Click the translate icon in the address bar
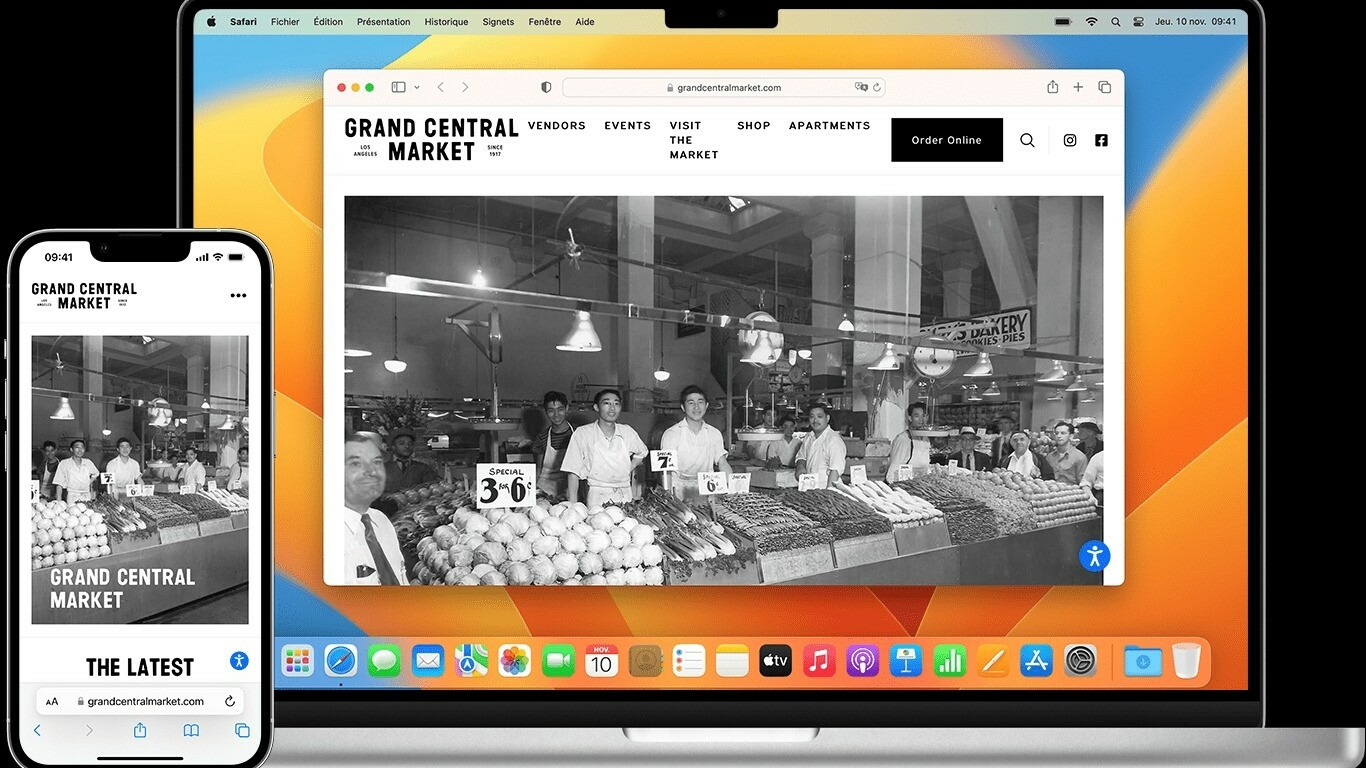 pos(861,87)
